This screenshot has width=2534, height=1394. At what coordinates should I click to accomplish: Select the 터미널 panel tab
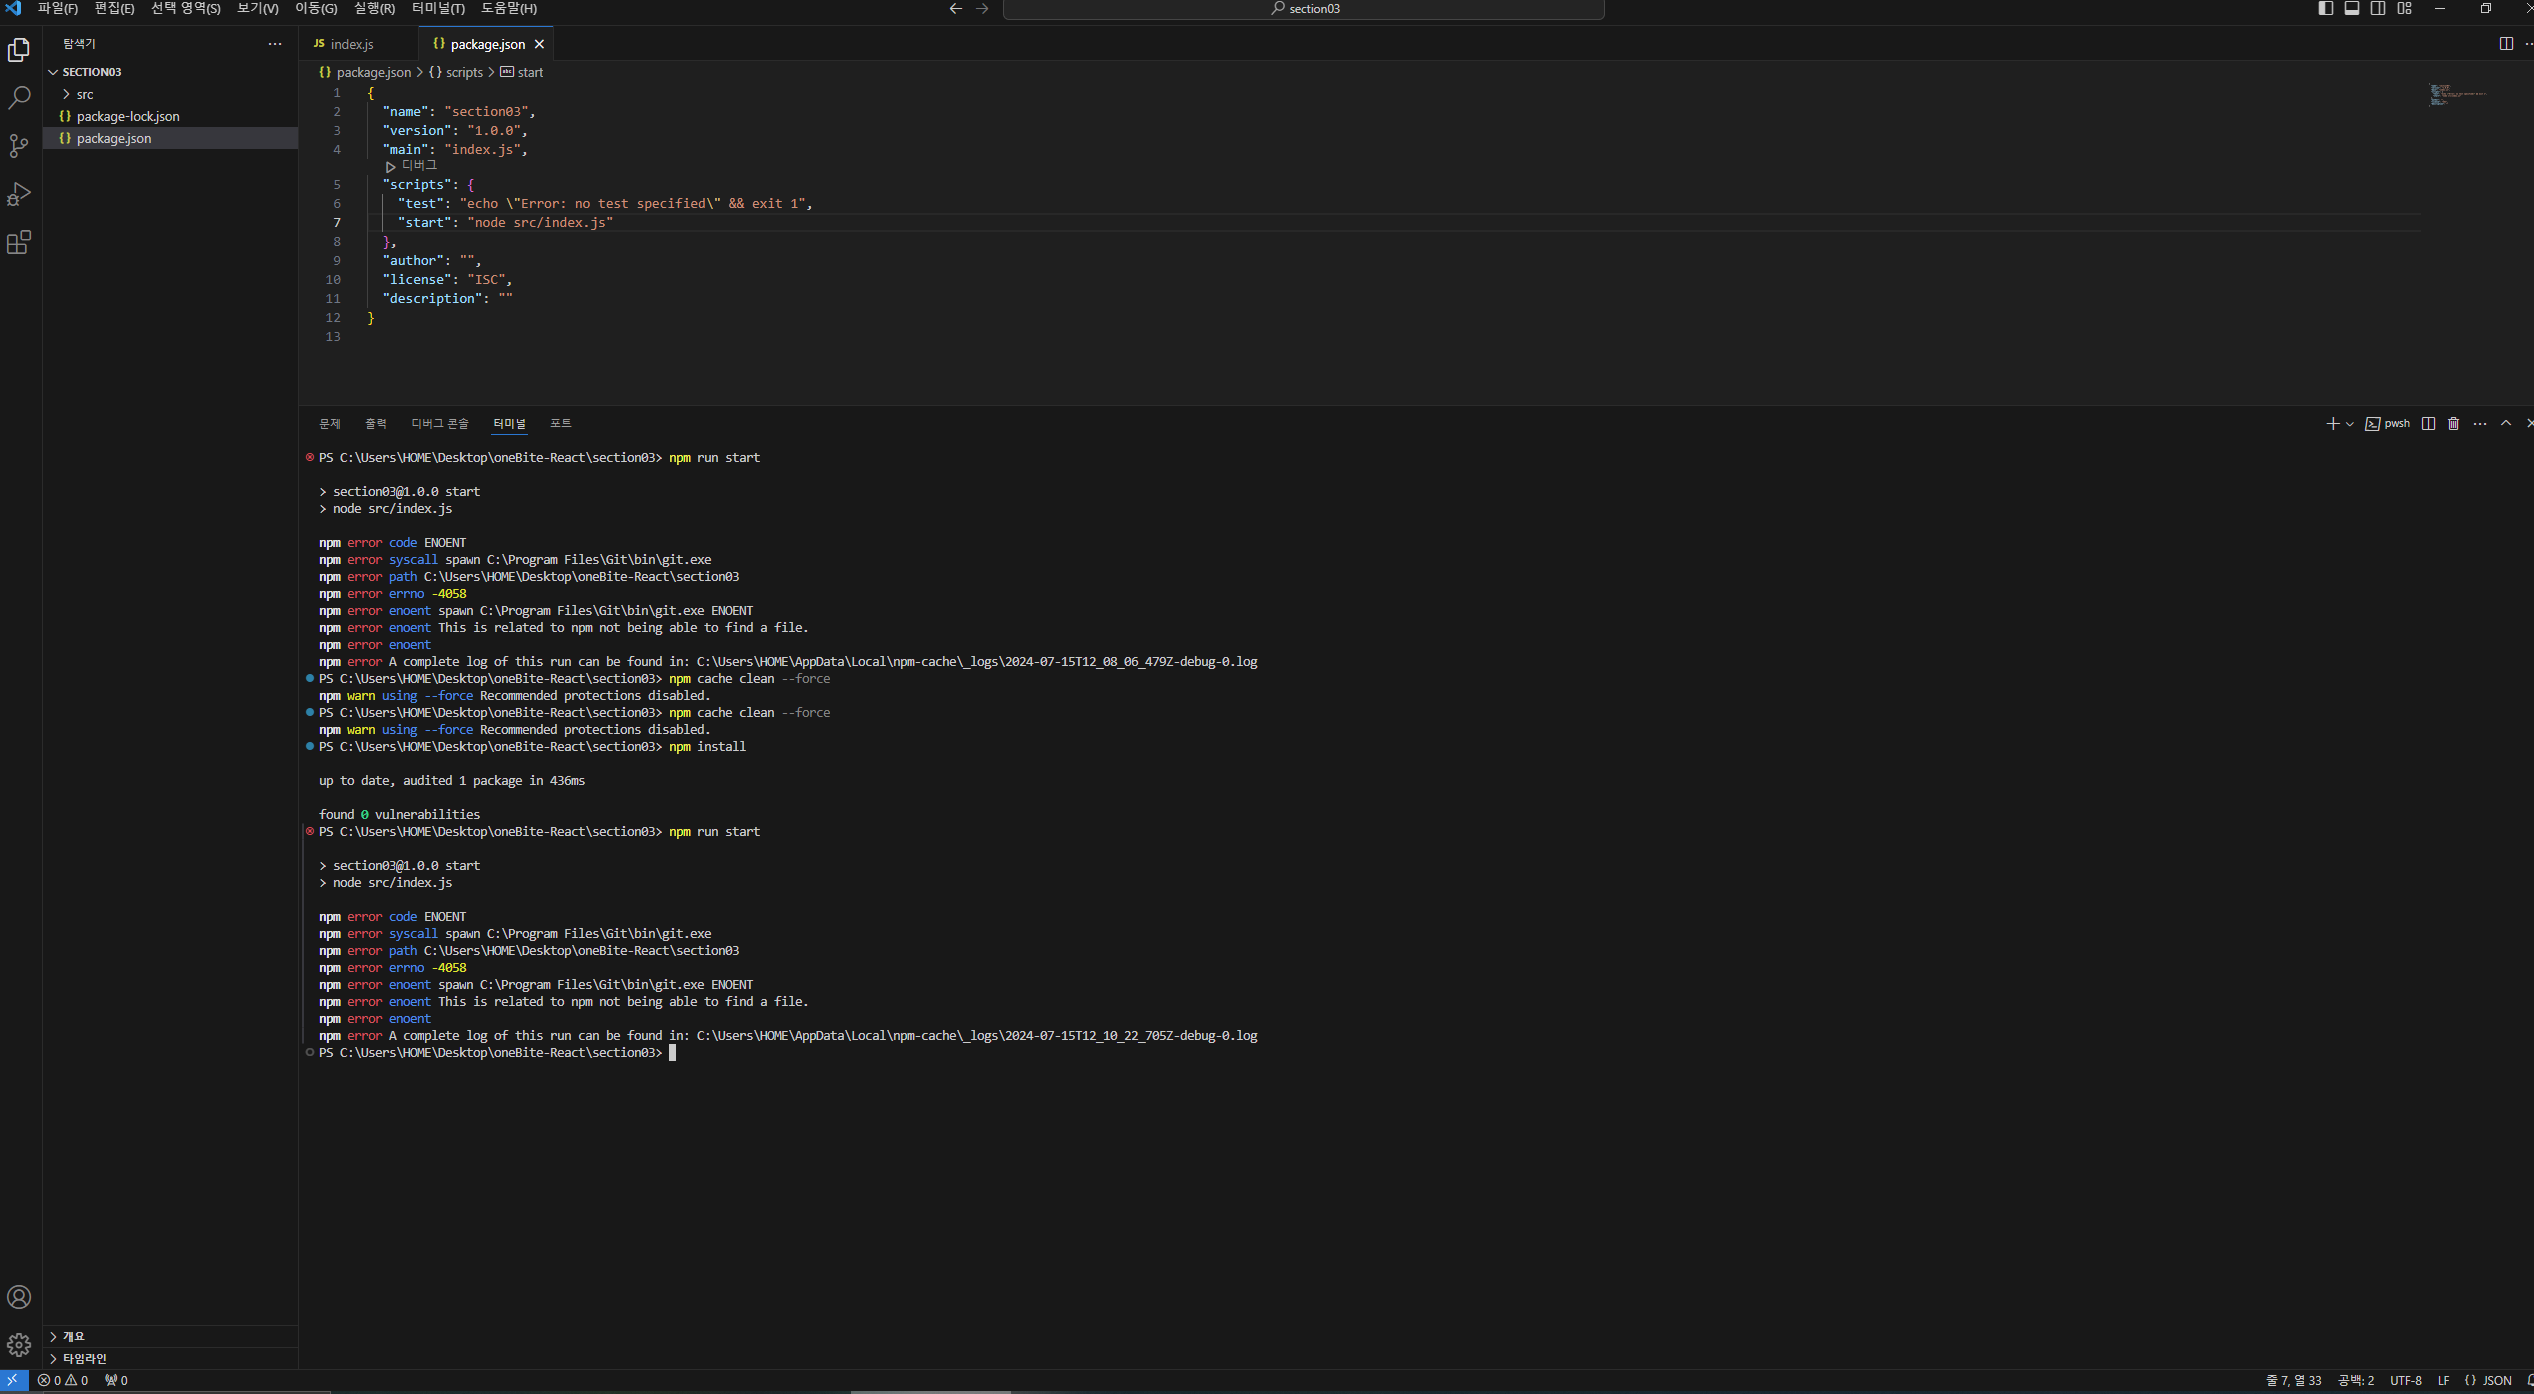pos(509,424)
